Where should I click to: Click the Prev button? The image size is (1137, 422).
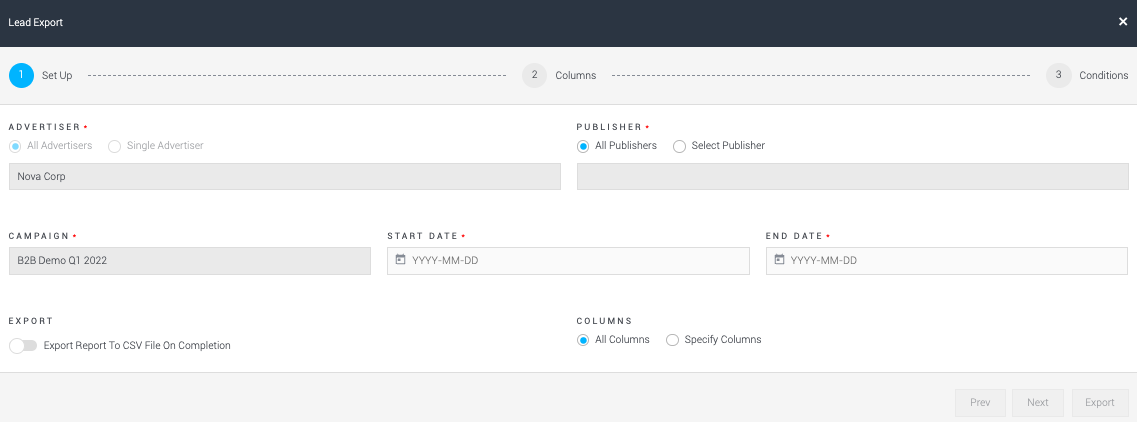(x=980, y=402)
